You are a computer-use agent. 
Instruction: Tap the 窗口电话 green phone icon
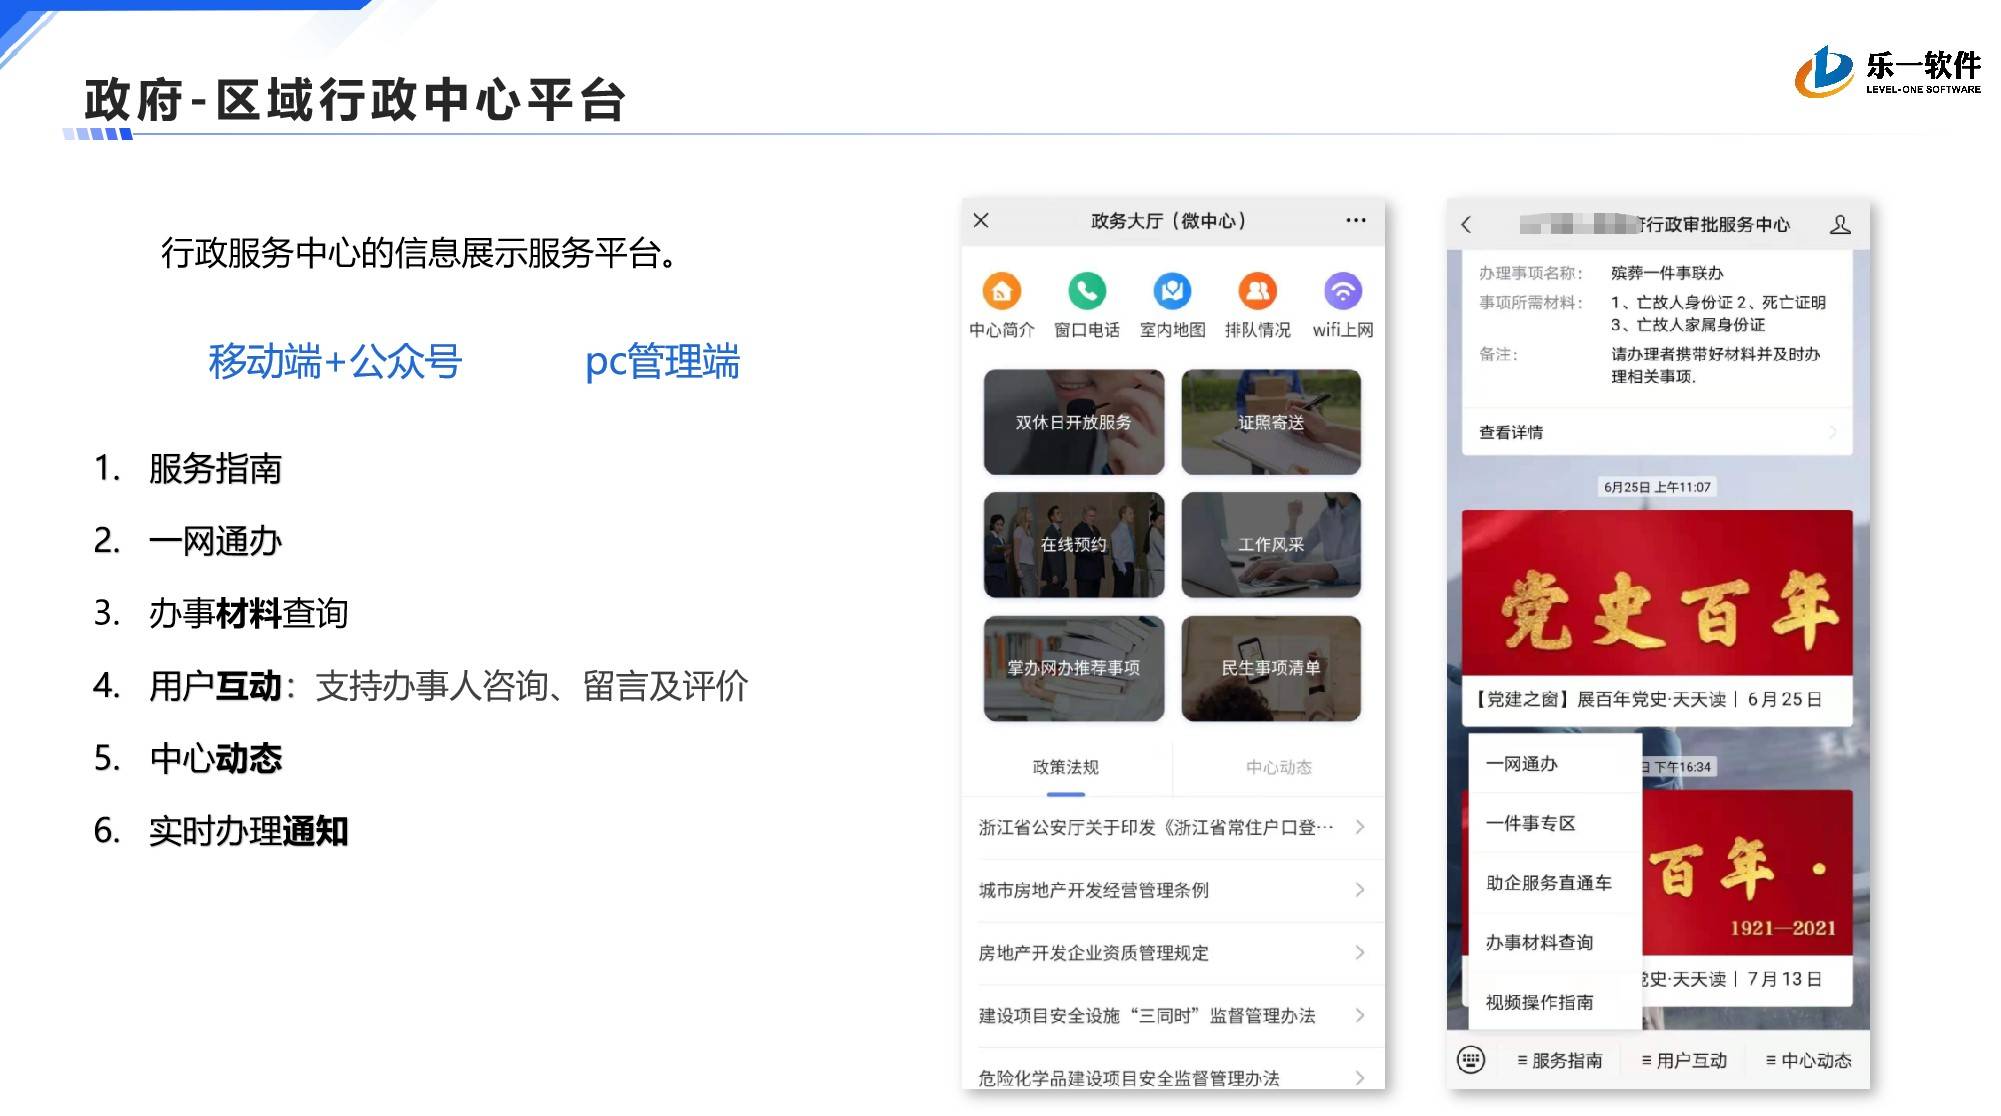tap(1086, 291)
